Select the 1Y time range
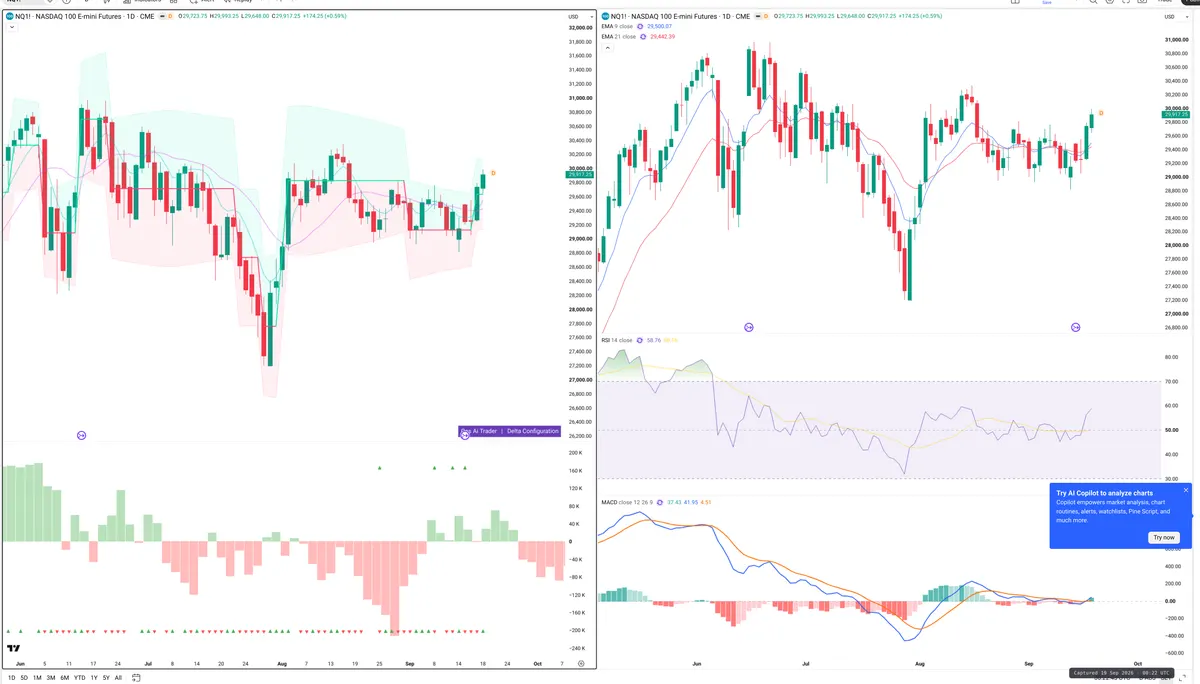 point(94,677)
